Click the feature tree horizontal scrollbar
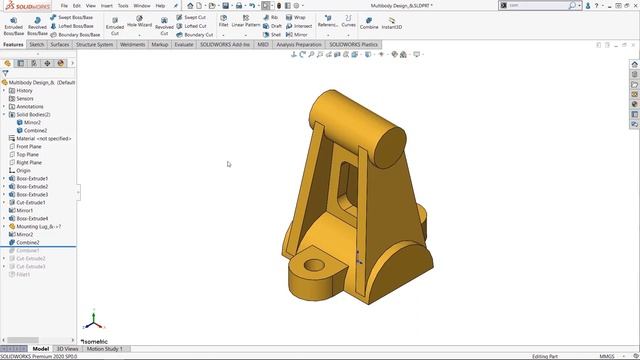This screenshot has height=360, width=640. coord(23,340)
